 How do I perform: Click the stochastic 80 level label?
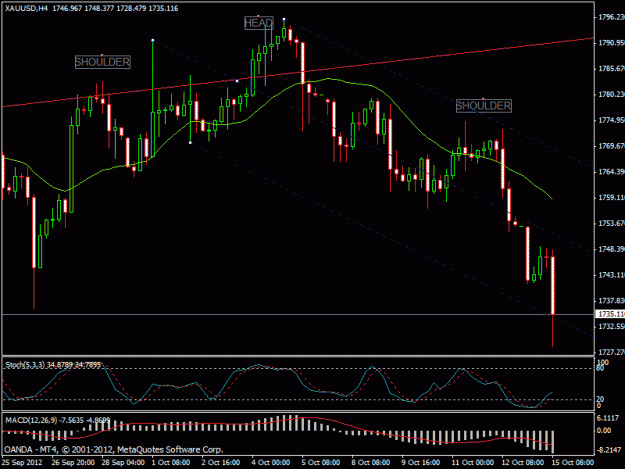click(600, 369)
